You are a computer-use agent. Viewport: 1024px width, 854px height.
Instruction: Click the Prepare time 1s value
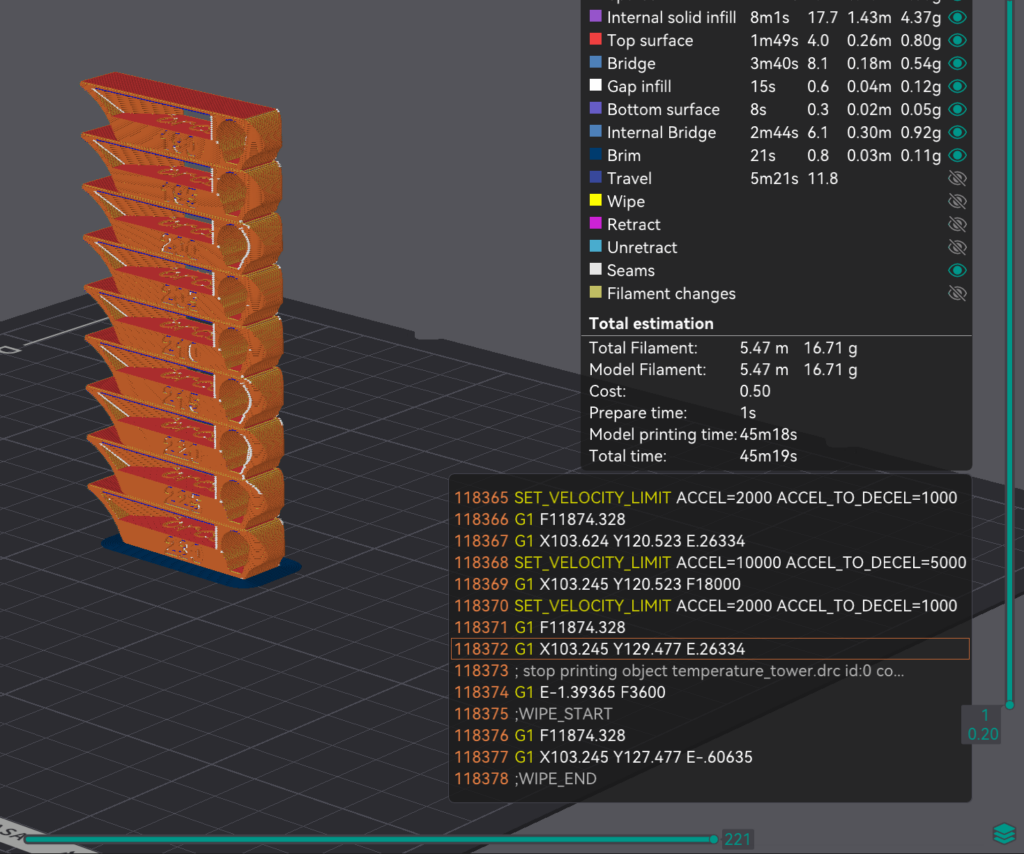(748, 413)
